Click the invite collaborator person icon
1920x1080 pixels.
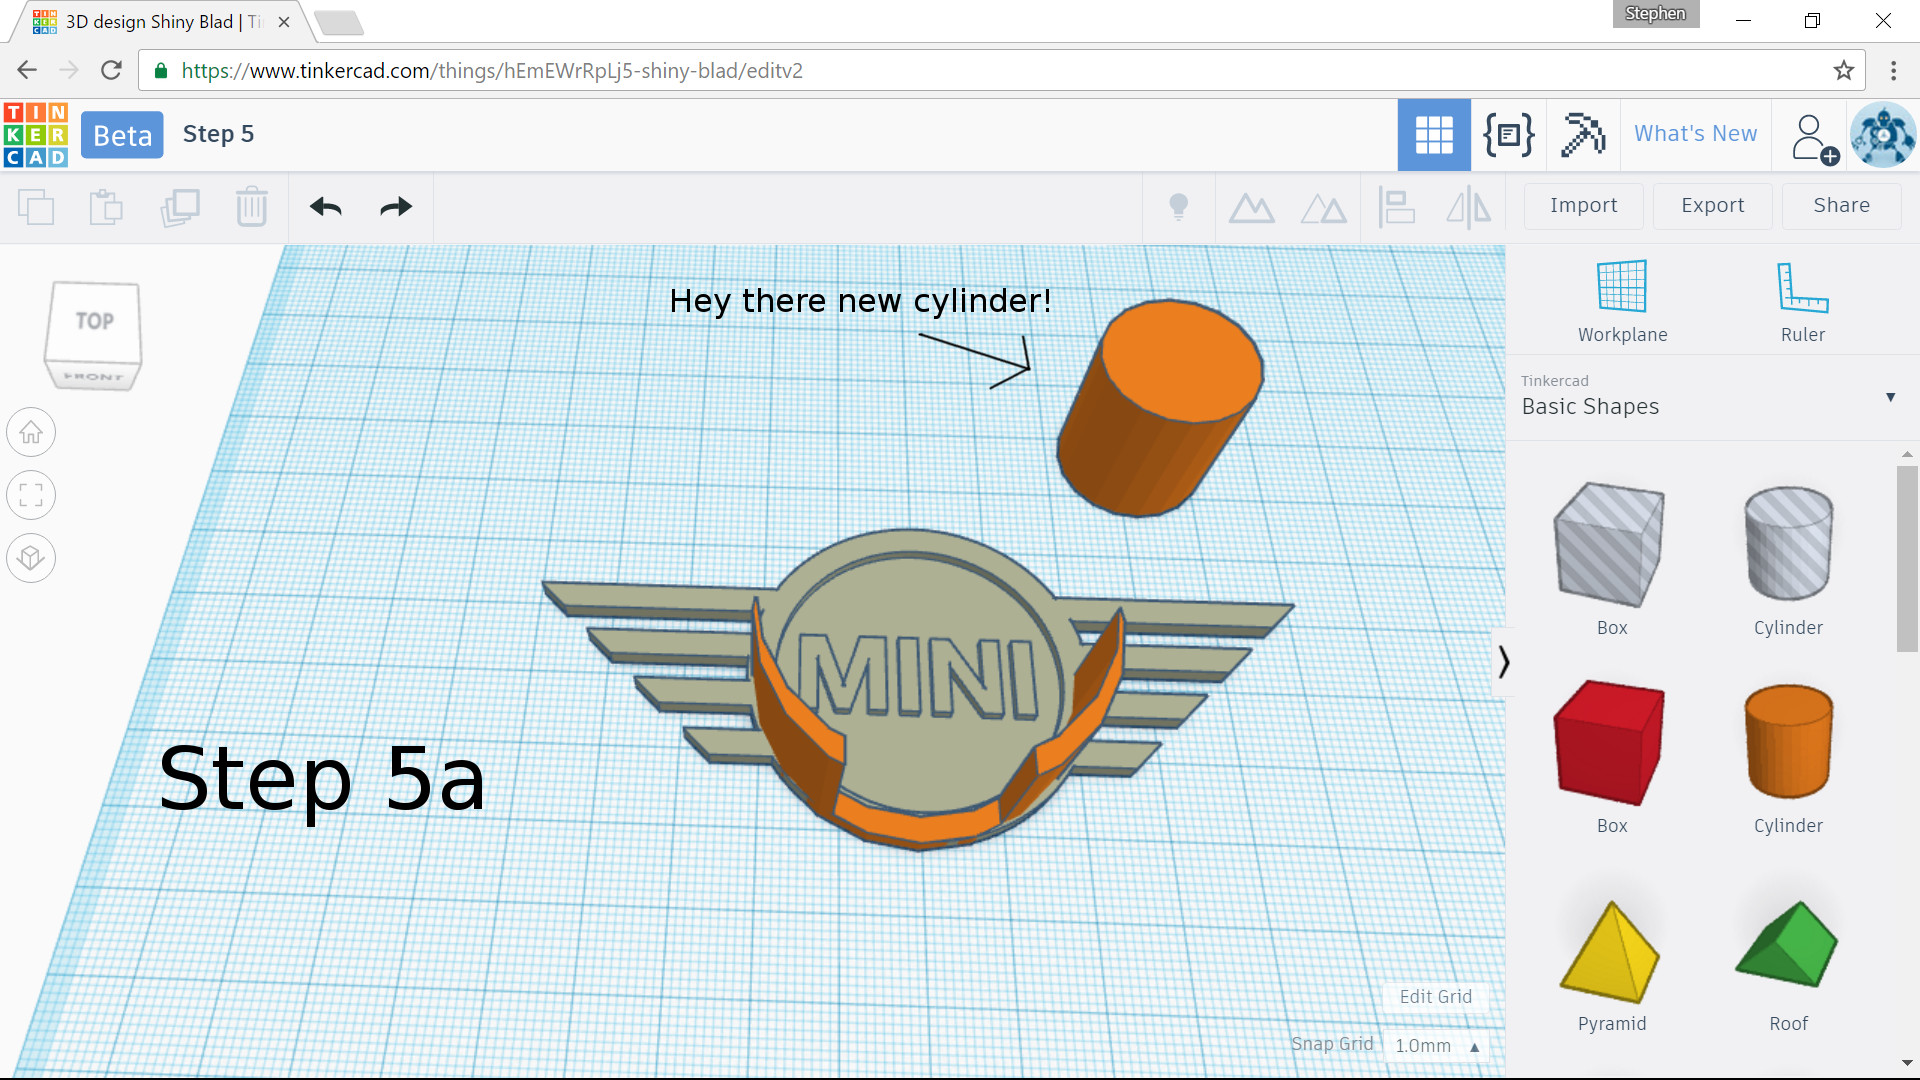tap(1814, 138)
